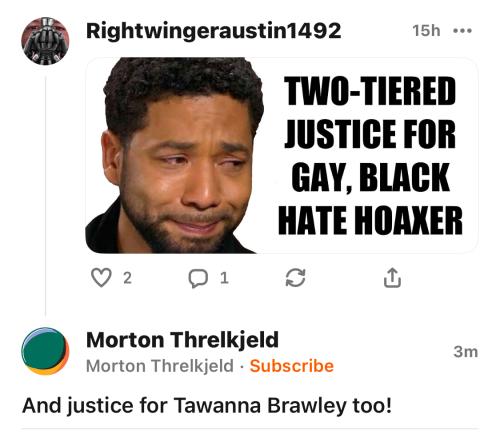Click the reply count showing 1

pyautogui.click(x=224, y=278)
